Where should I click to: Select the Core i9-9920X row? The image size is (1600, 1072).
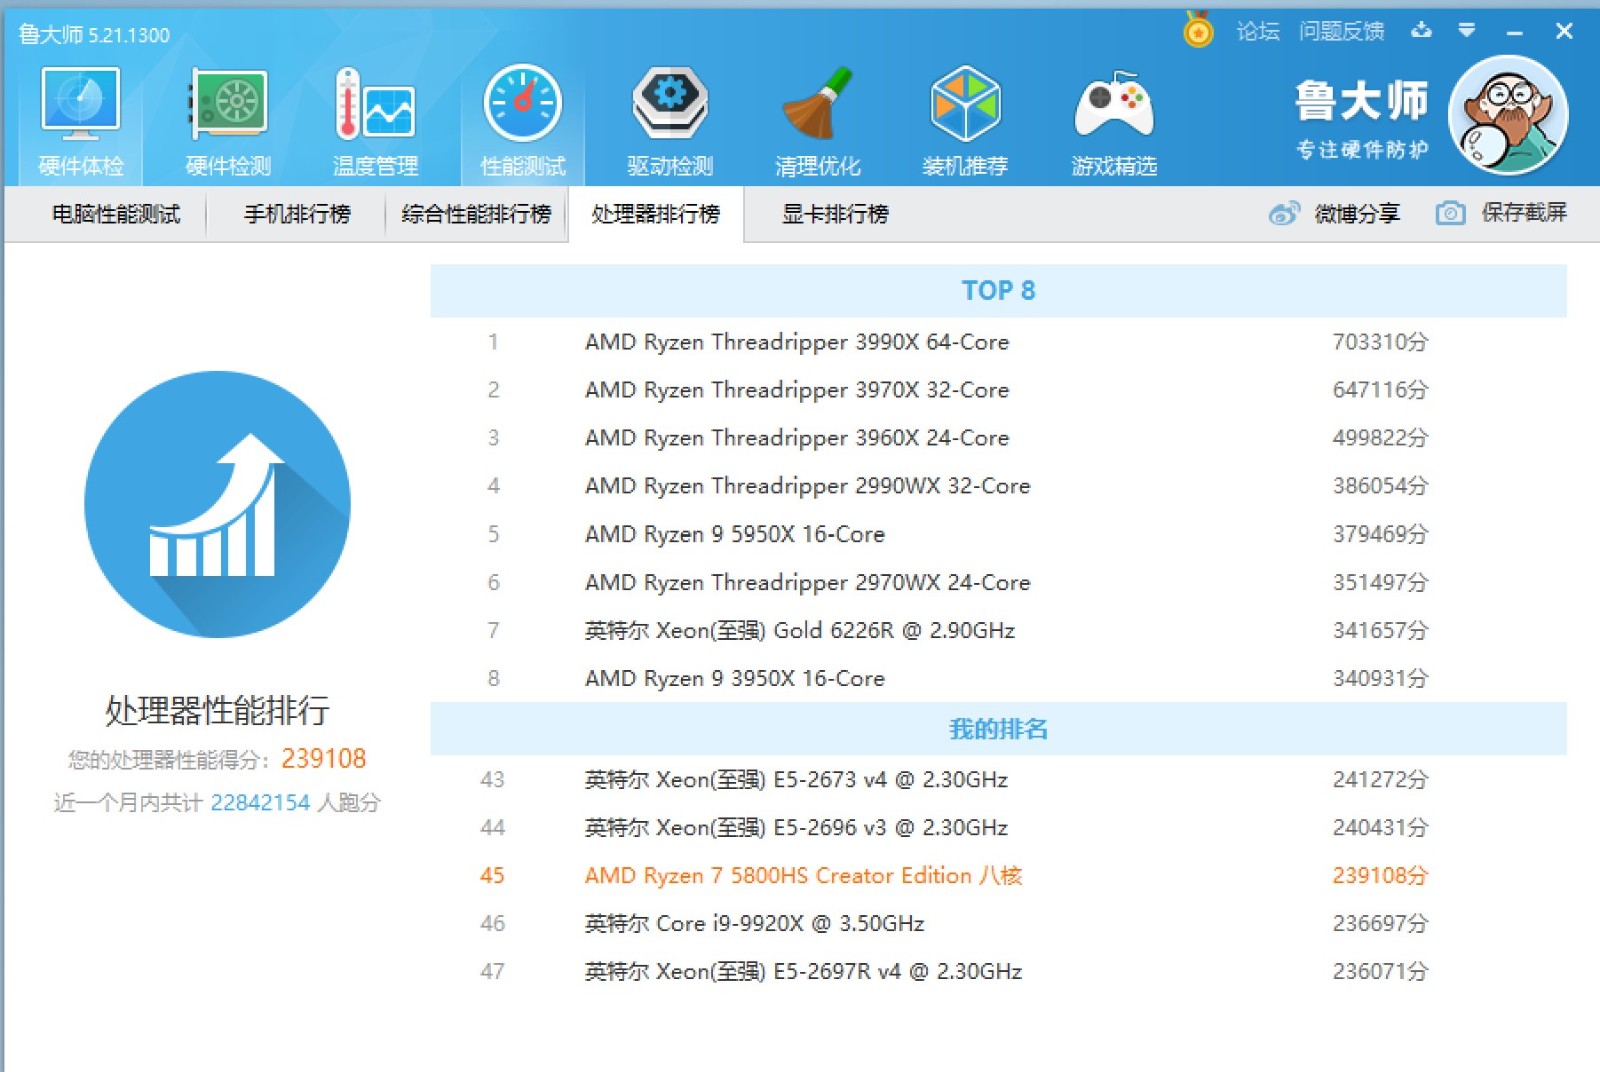998,923
